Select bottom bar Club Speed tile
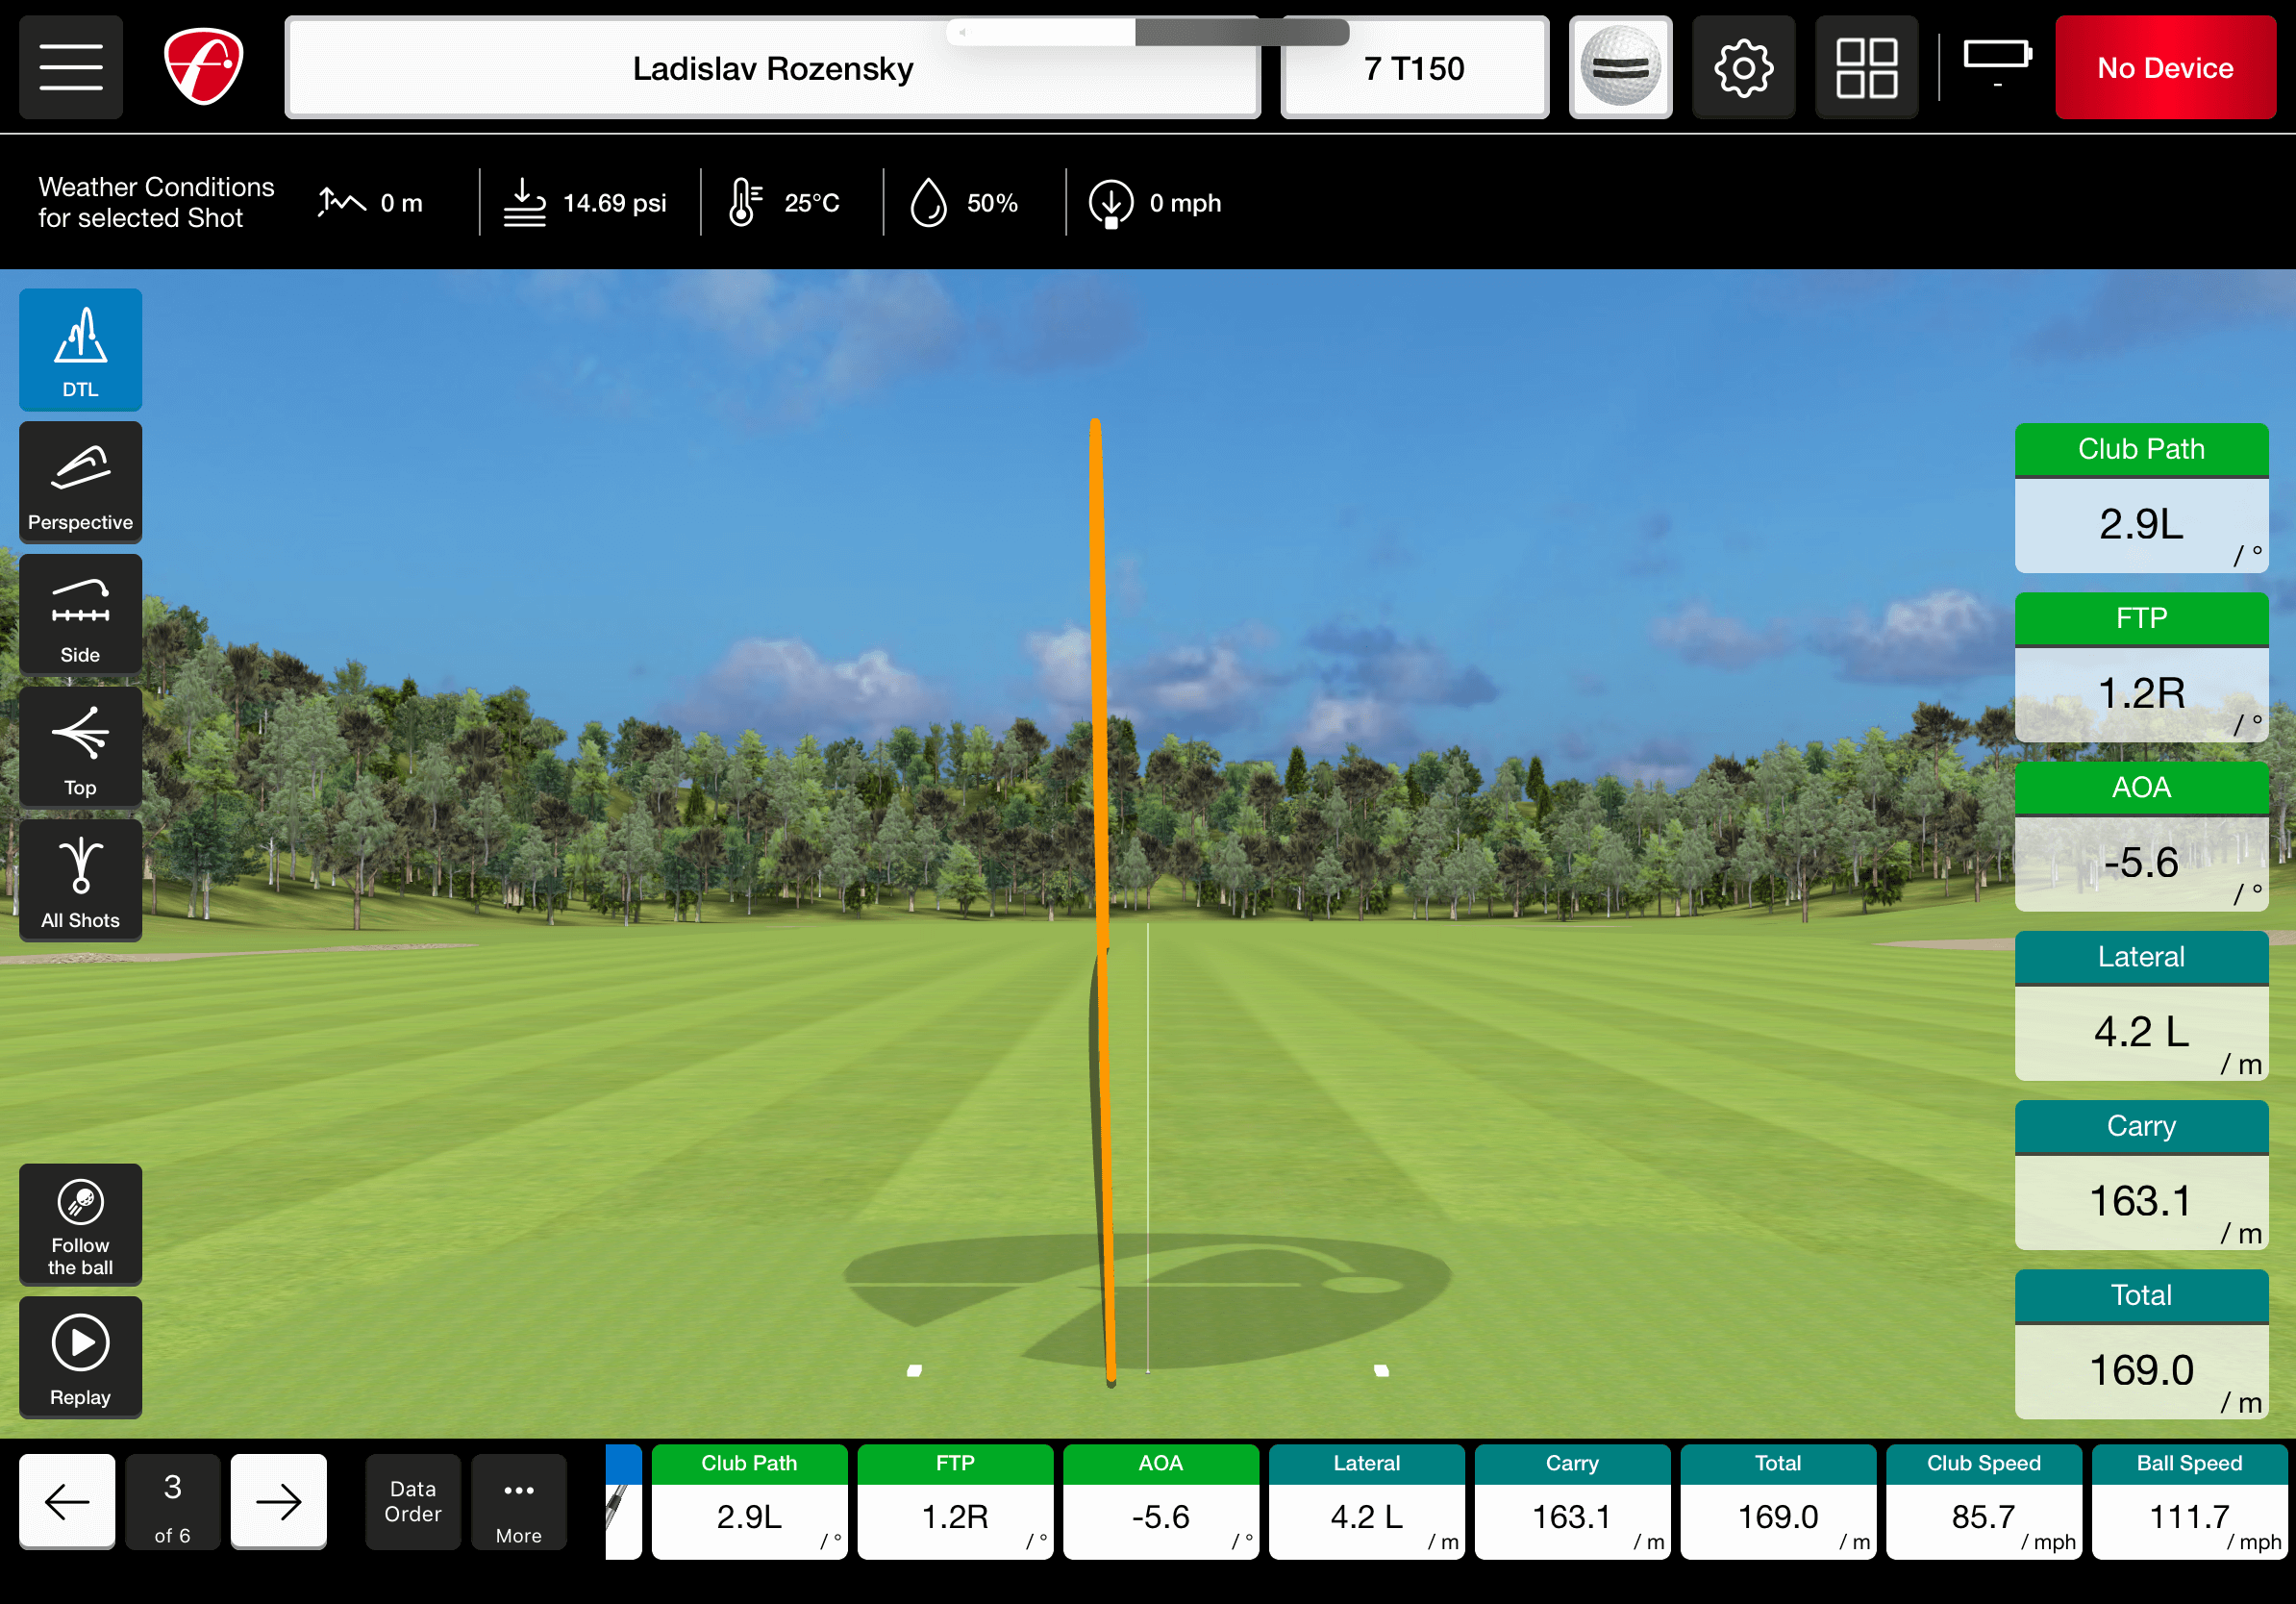Screen dimensions: 2296x1604 [1984, 1501]
